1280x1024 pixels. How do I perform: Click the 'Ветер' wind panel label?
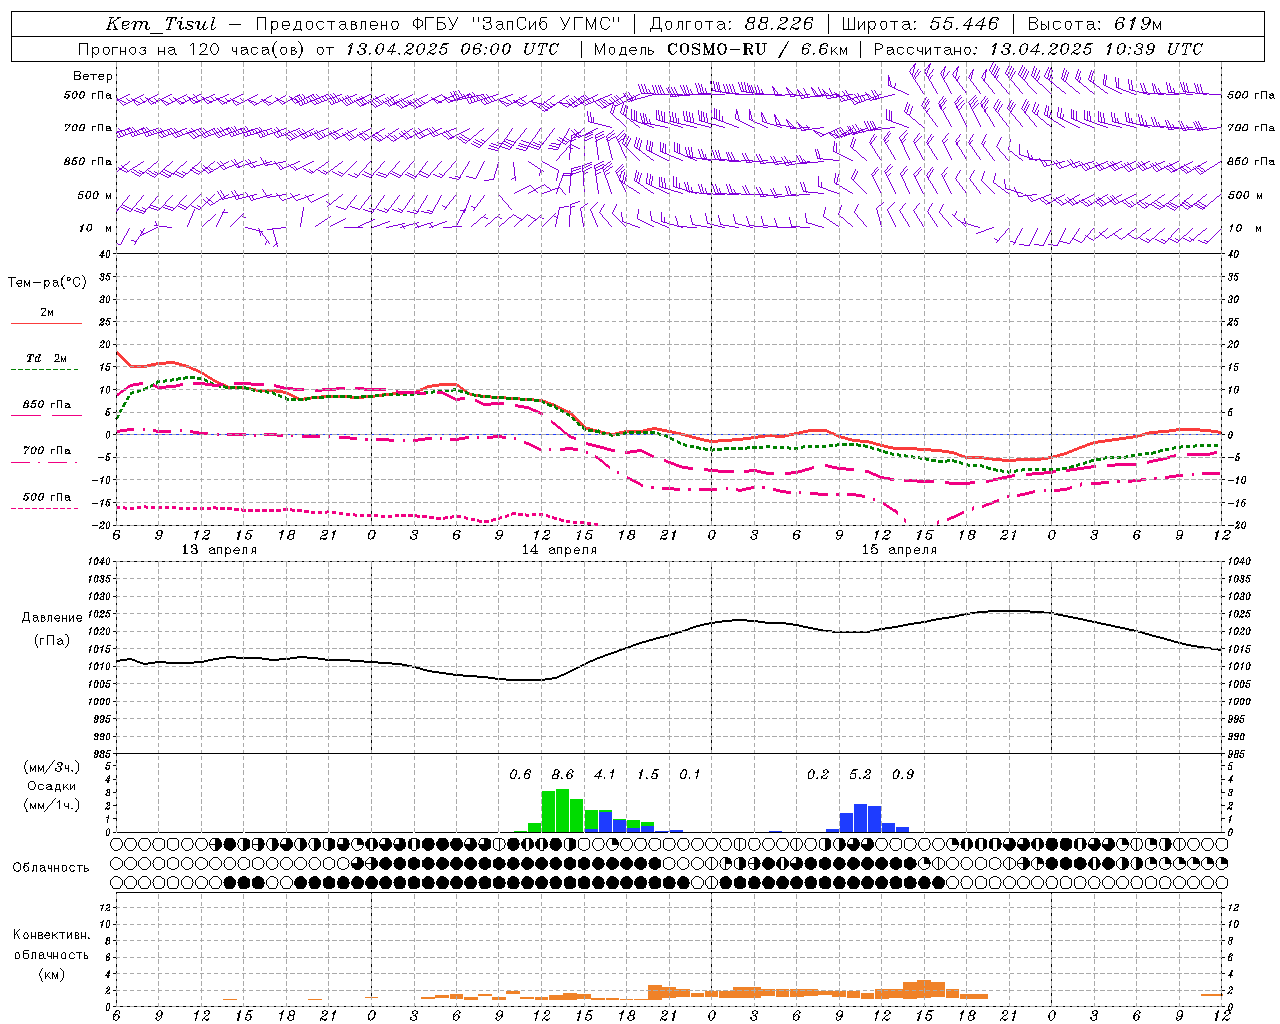[93, 76]
